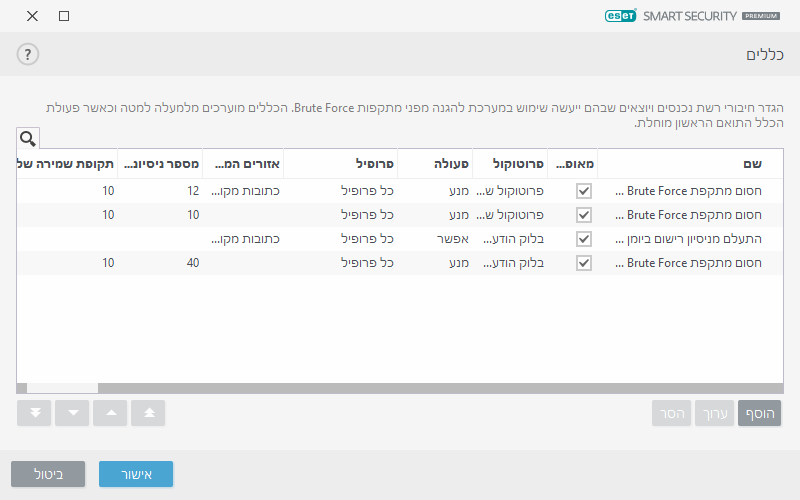Click פרוטוקול ש... in the first row
This screenshot has width=800, height=500.
click(x=510, y=191)
